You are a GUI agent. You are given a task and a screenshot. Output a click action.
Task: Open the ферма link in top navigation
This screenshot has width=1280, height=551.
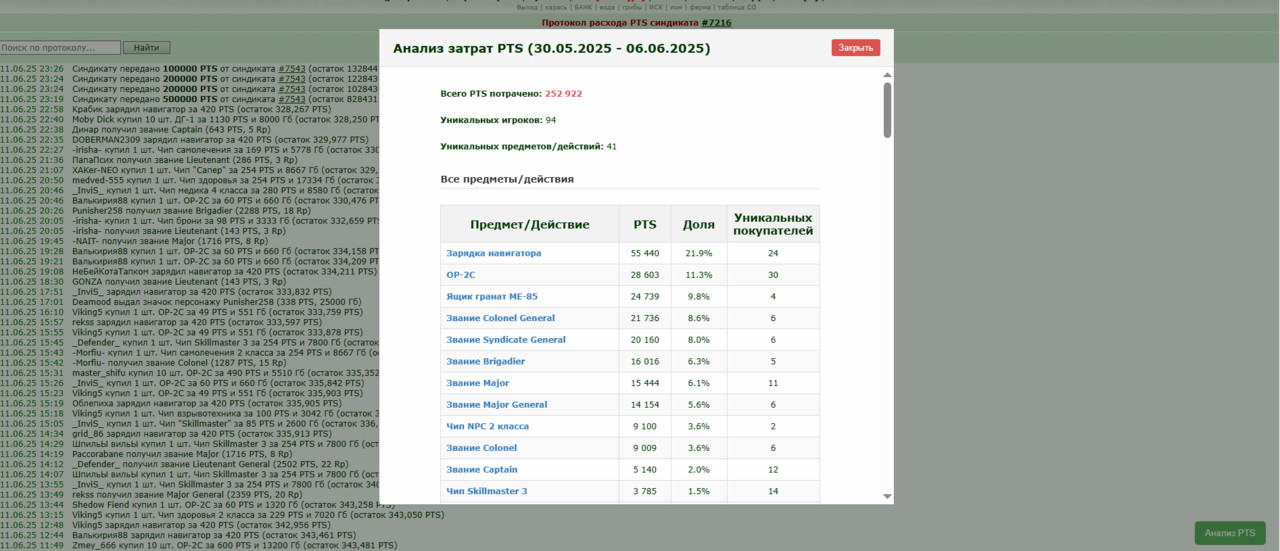[x=700, y=7]
